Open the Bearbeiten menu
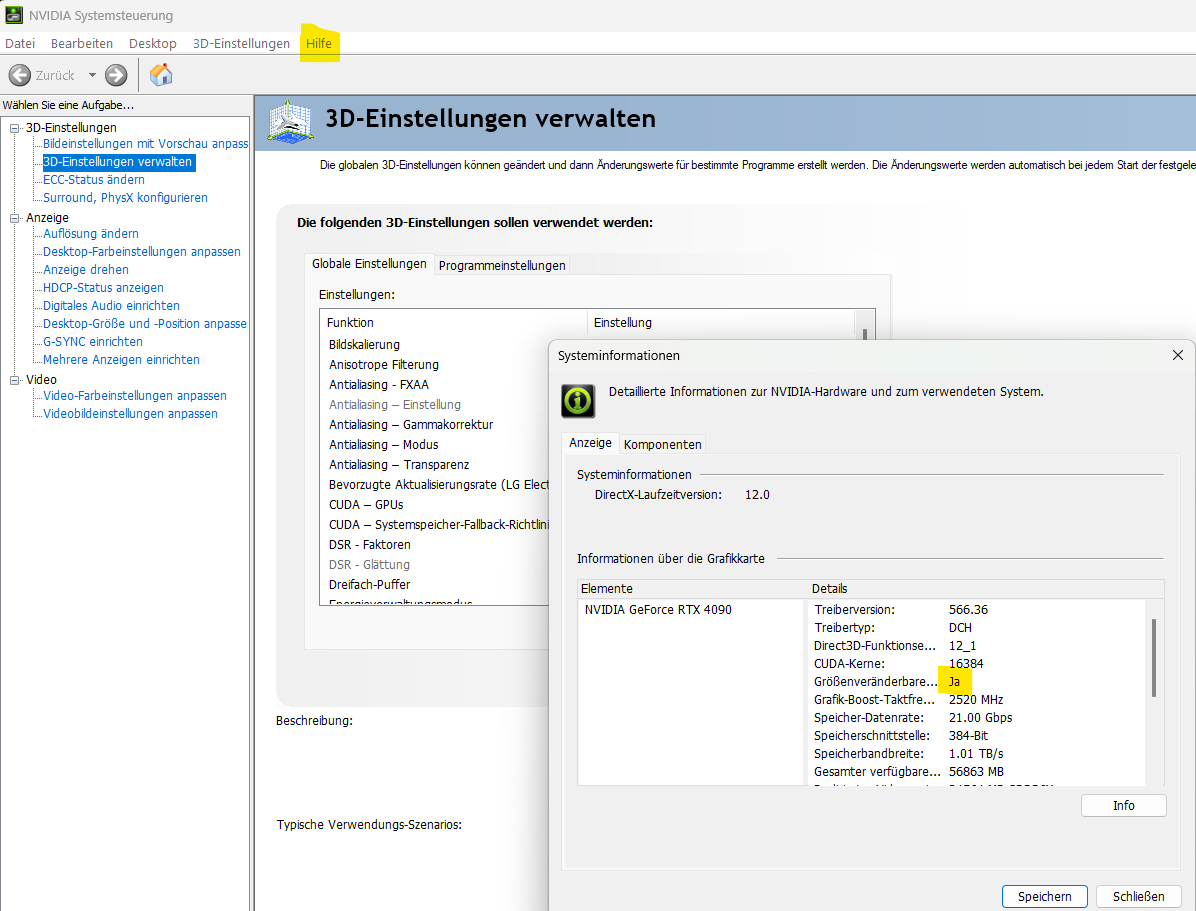This screenshot has height=911, width=1196. pyautogui.click(x=82, y=43)
